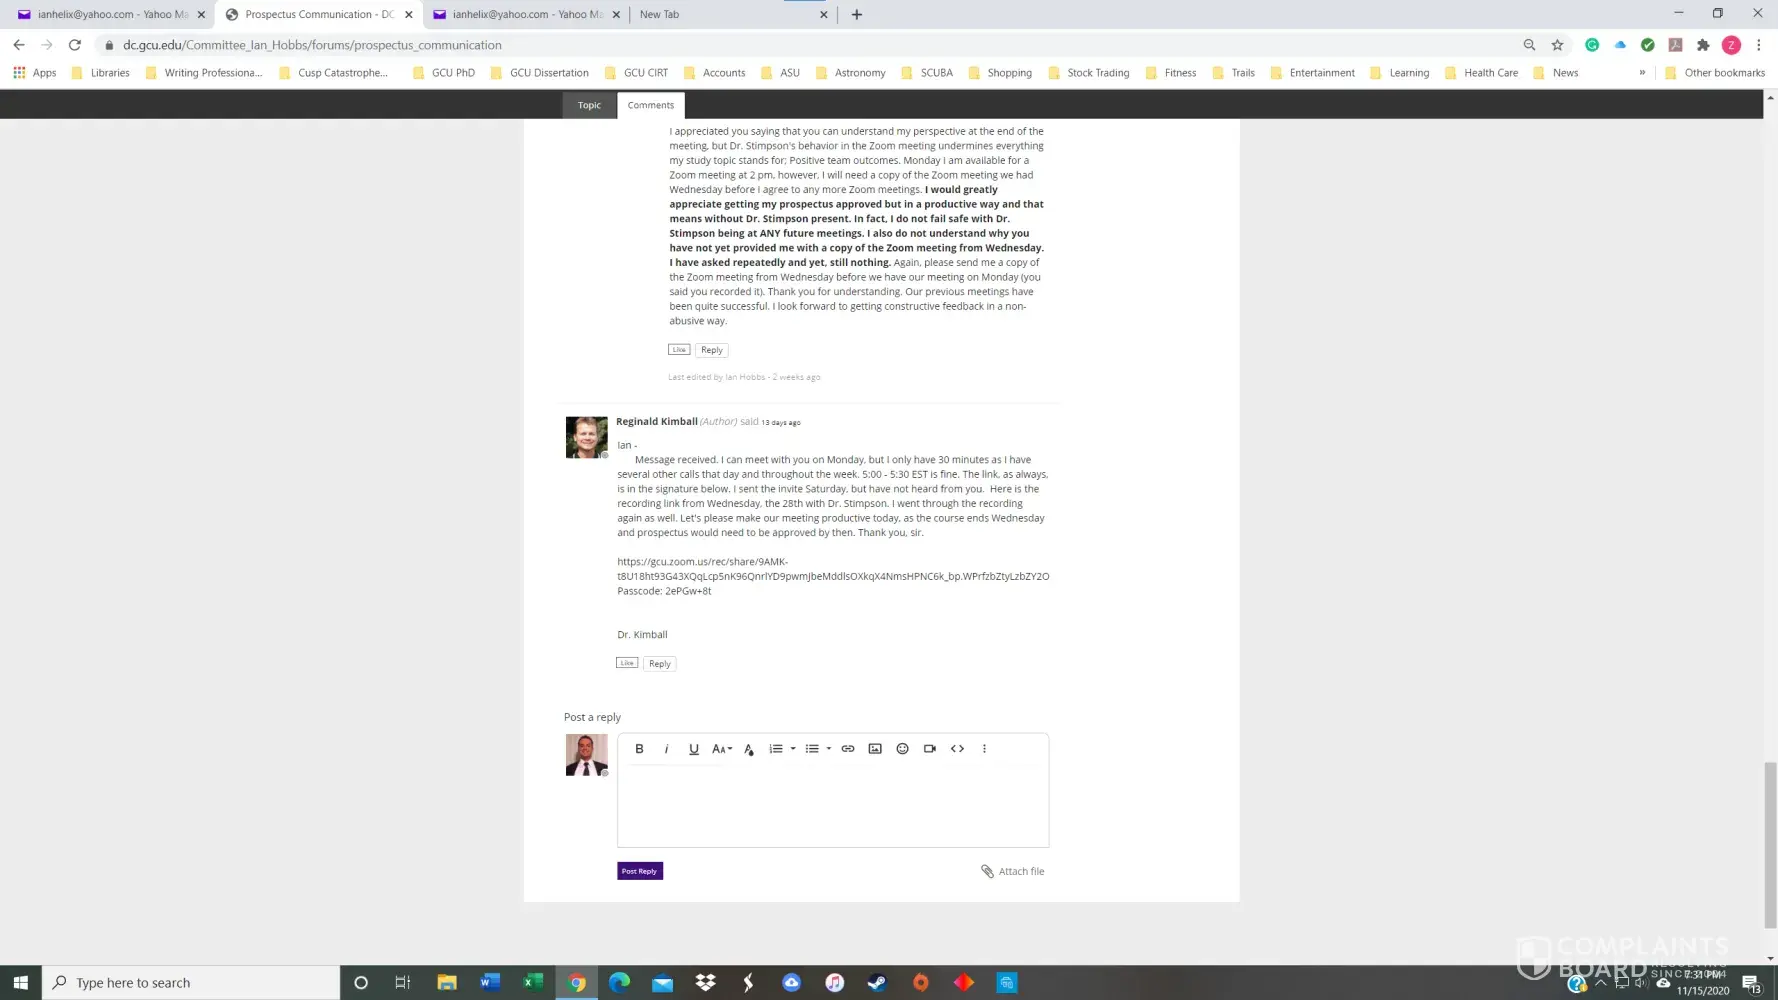Toggle underline formatting in reply editor
This screenshot has height=1000, width=1778.
(694, 749)
